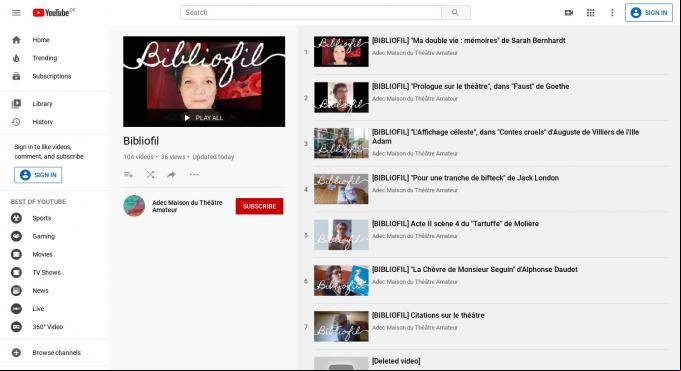Click the Live icon

pos(16,309)
